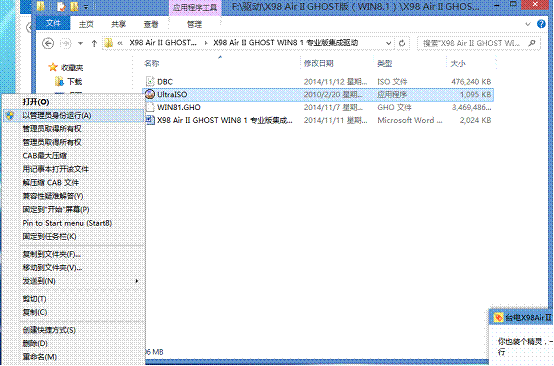Image resolution: width=554 pixels, height=366 pixels.
Task: Choose 移动到文件夹(V)...
Action: (74, 267)
